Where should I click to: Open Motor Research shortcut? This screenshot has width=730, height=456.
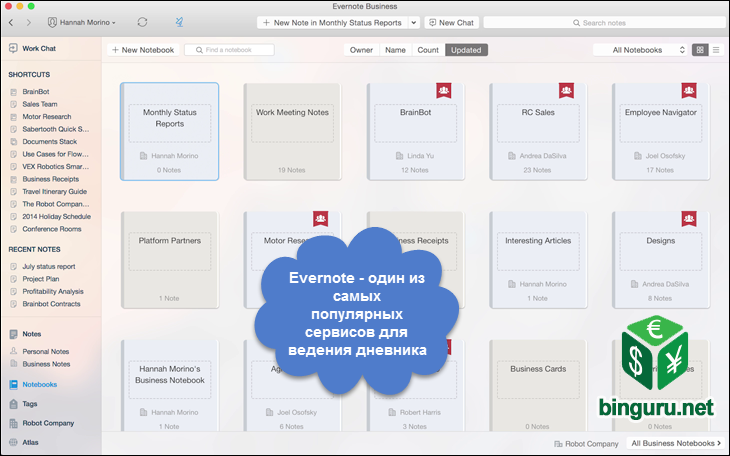pyautogui.click(x=47, y=117)
